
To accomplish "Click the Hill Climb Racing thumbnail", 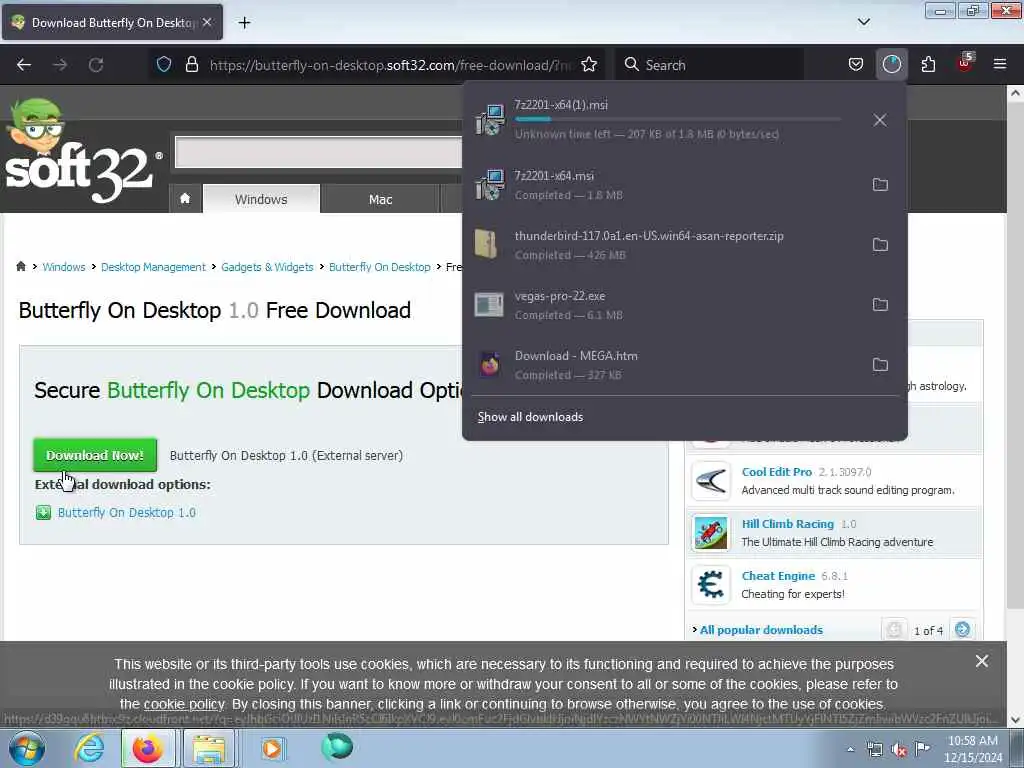I will [711, 533].
